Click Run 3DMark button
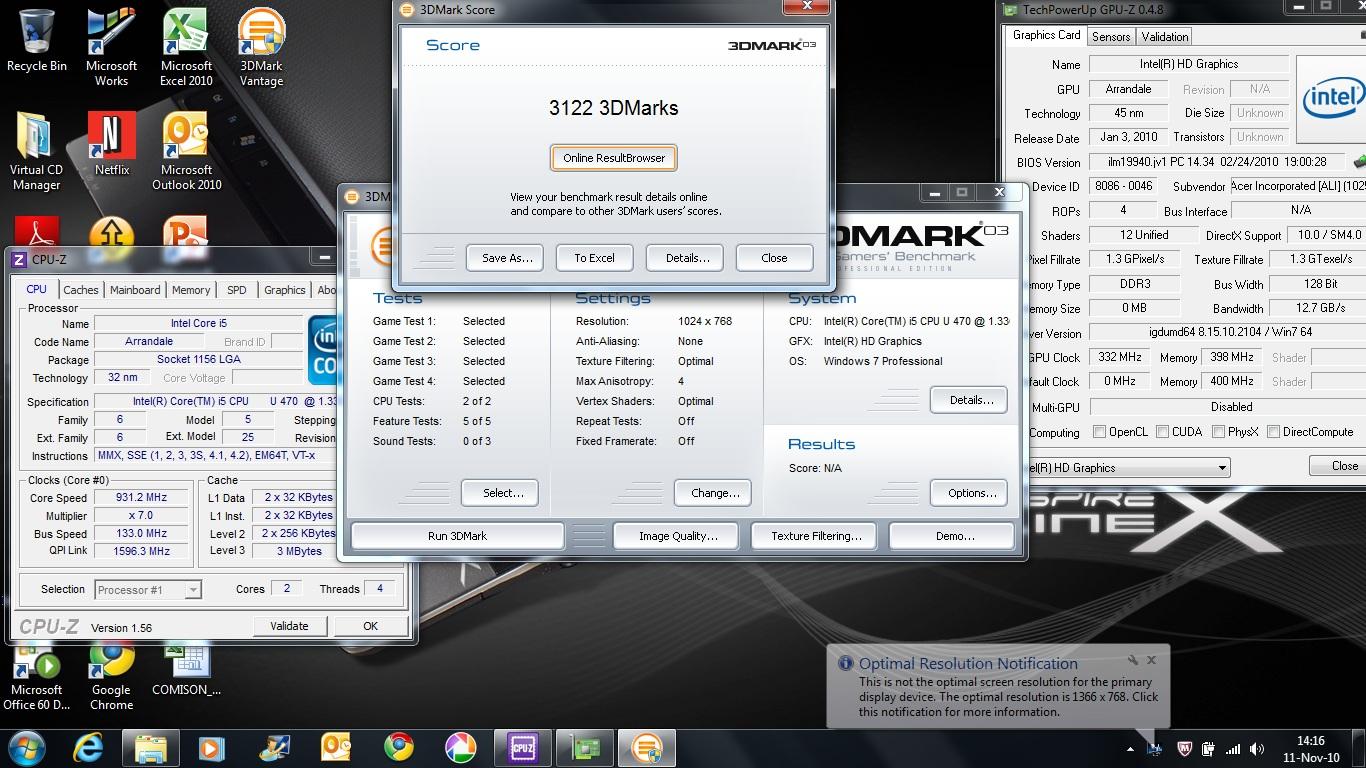This screenshot has height=768, width=1366. tap(457, 536)
